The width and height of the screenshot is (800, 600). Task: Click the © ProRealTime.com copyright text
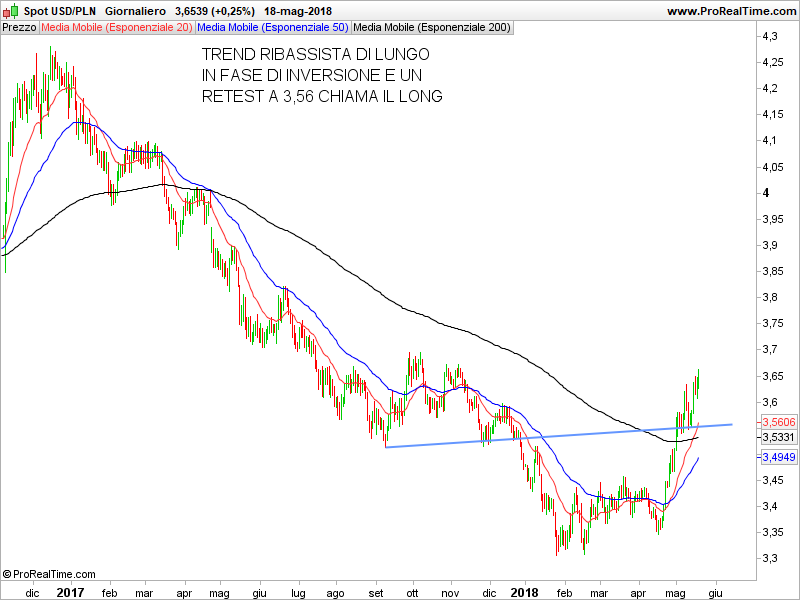coord(49,574)
